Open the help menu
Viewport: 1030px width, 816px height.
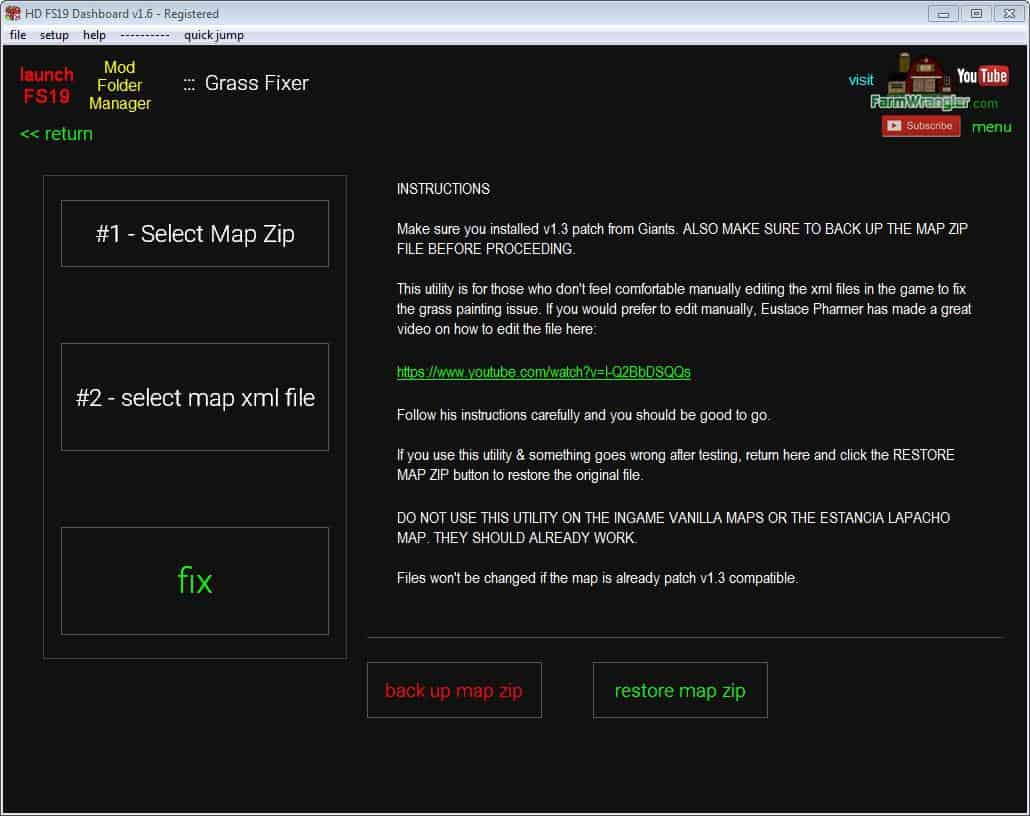pos(94,35)
